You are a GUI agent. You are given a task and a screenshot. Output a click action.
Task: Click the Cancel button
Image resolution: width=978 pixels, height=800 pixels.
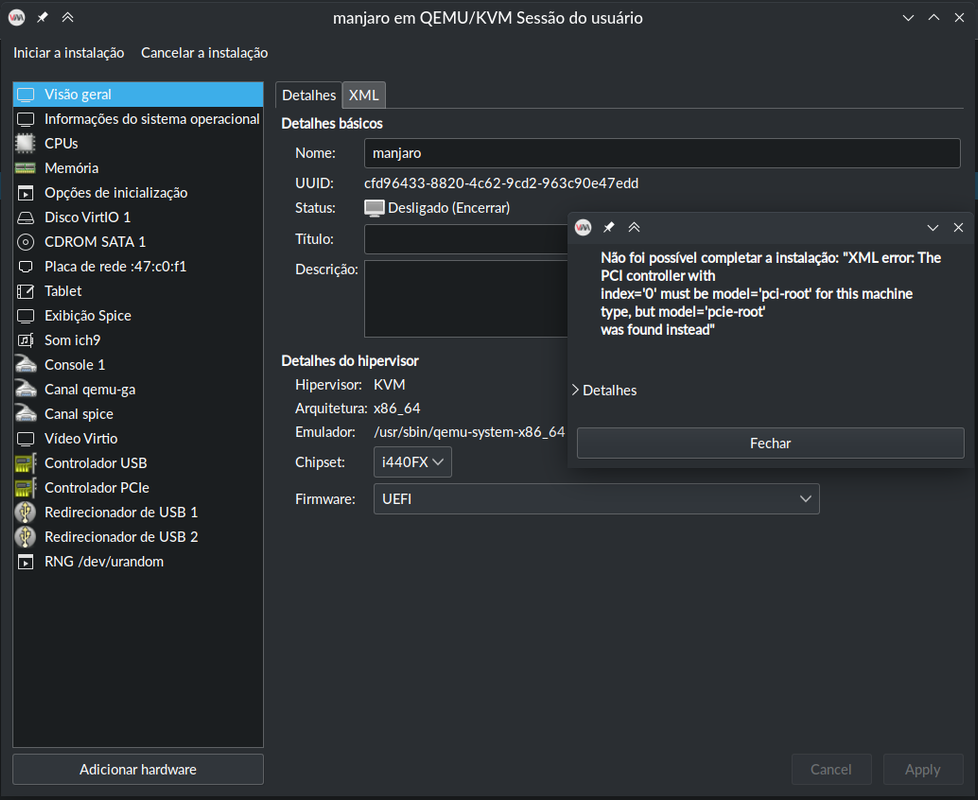point(831,769)
